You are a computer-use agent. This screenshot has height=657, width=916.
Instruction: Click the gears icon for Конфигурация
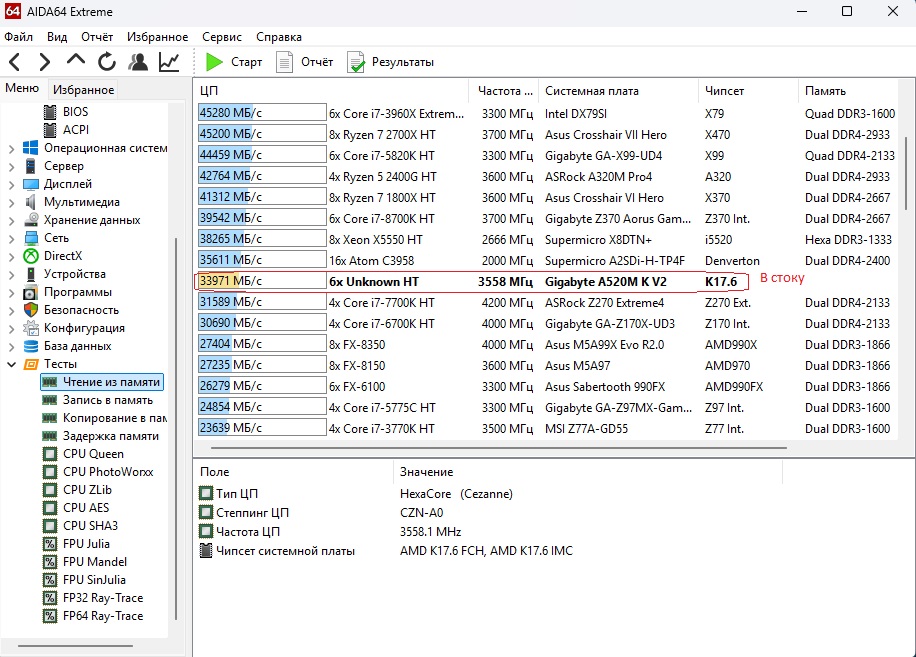[x=30, y=328]
